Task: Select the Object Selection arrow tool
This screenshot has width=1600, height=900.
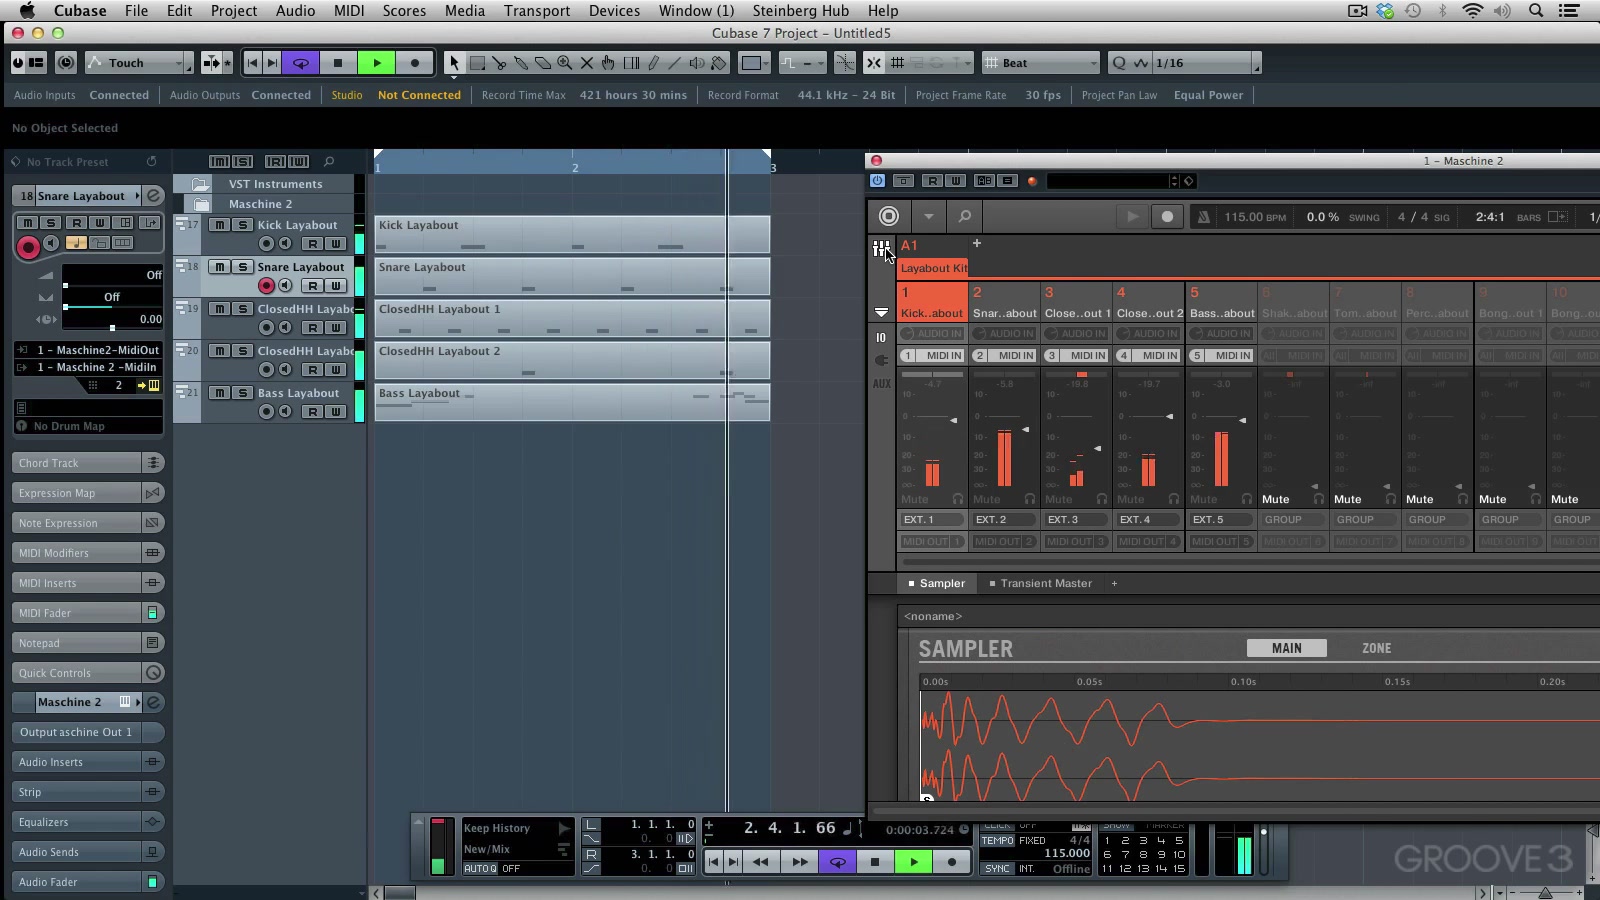Action: coord(455,63)
